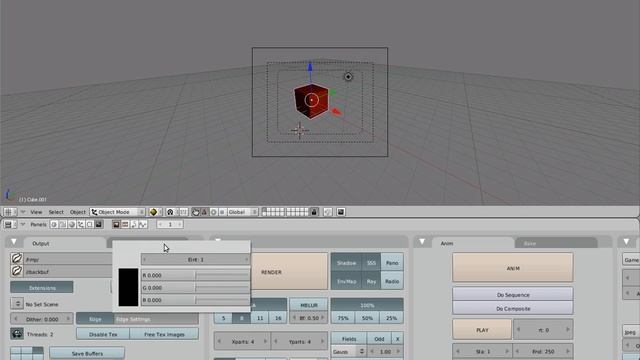Select the Anim/playback sub-context icon
This screenshot has height=360, width=640.
click(x=134, y=224)
